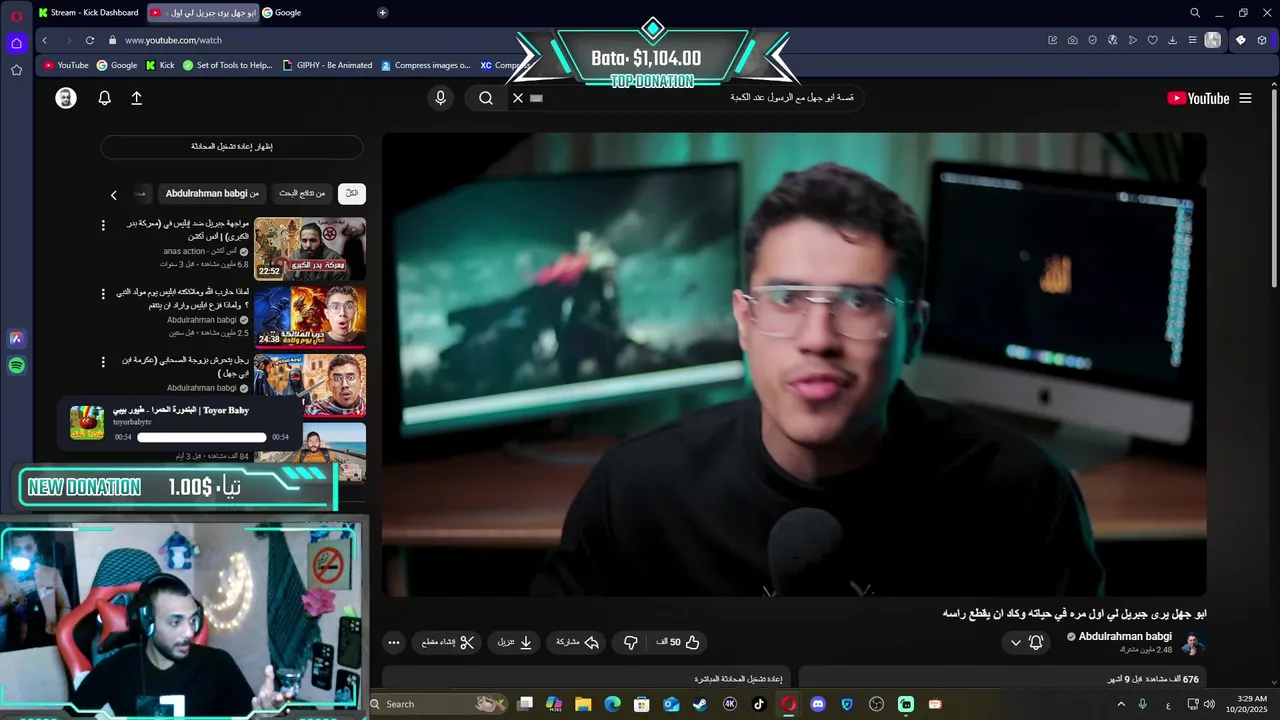Switch to the Google tab
The width and height of the screenshot is (1280, 720).
click(288, 13)
